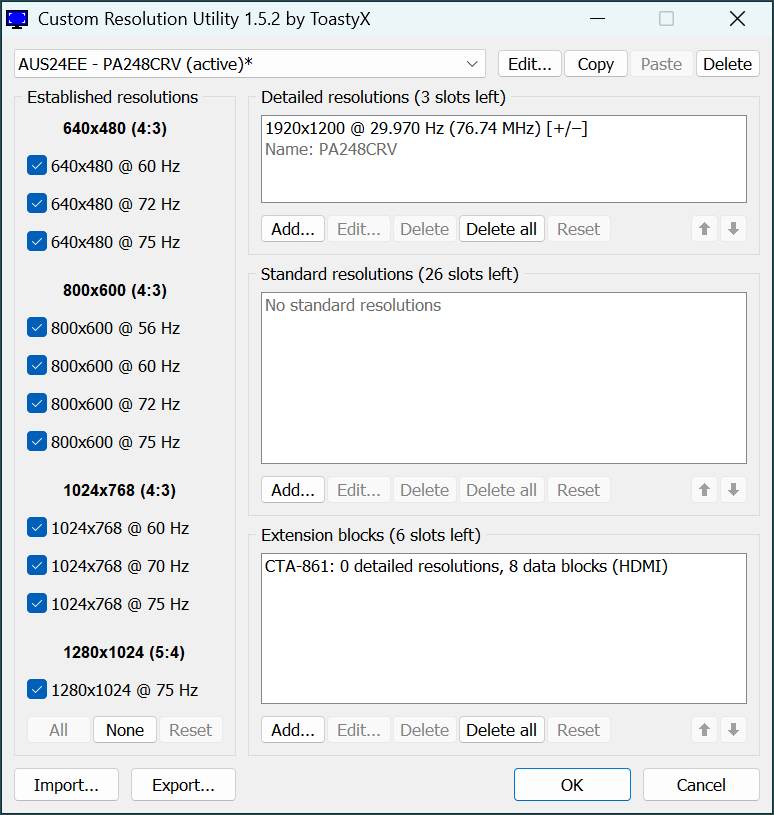This screenshot has height=815, width=774.
Task: Click the CRU application icon in title bar
Action: pos(16,18)
